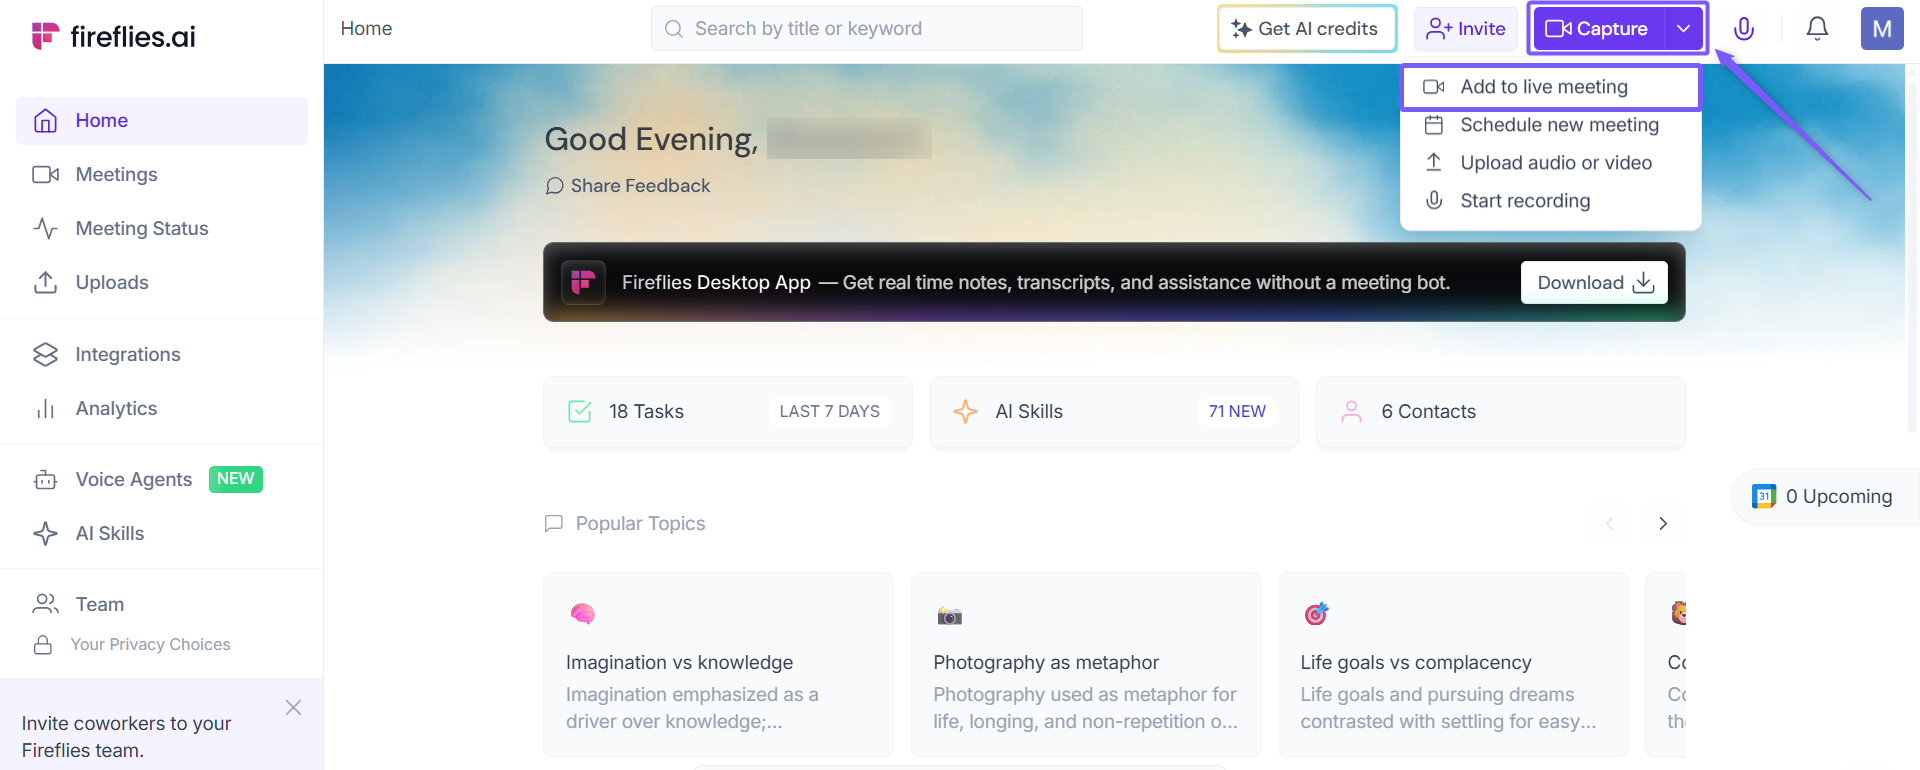This screenshot has height=770, width=1920.
Task: Select Schedule new meeting option
Action: click(1558, 125)
